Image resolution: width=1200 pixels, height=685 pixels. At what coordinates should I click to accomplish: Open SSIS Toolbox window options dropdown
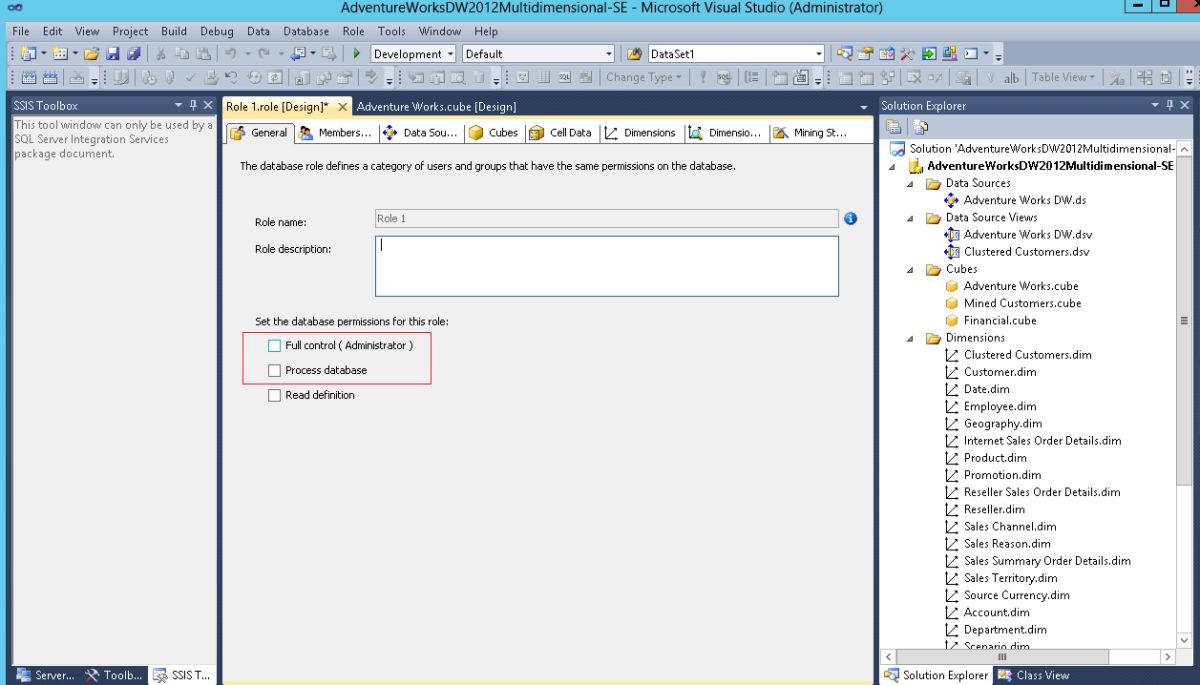[179, 105]
